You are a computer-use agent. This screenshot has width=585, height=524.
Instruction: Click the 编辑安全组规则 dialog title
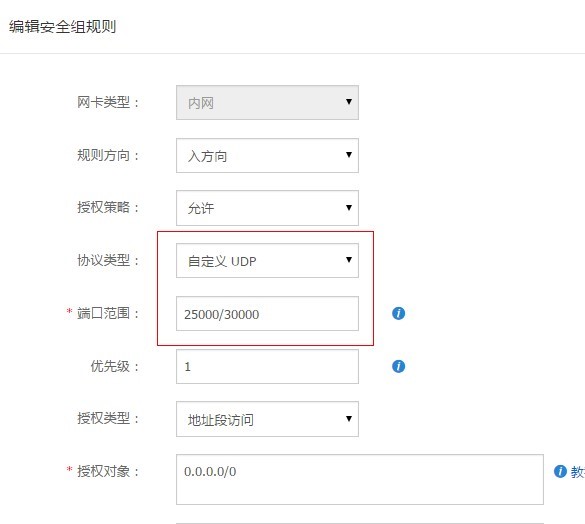pos(63,26)
